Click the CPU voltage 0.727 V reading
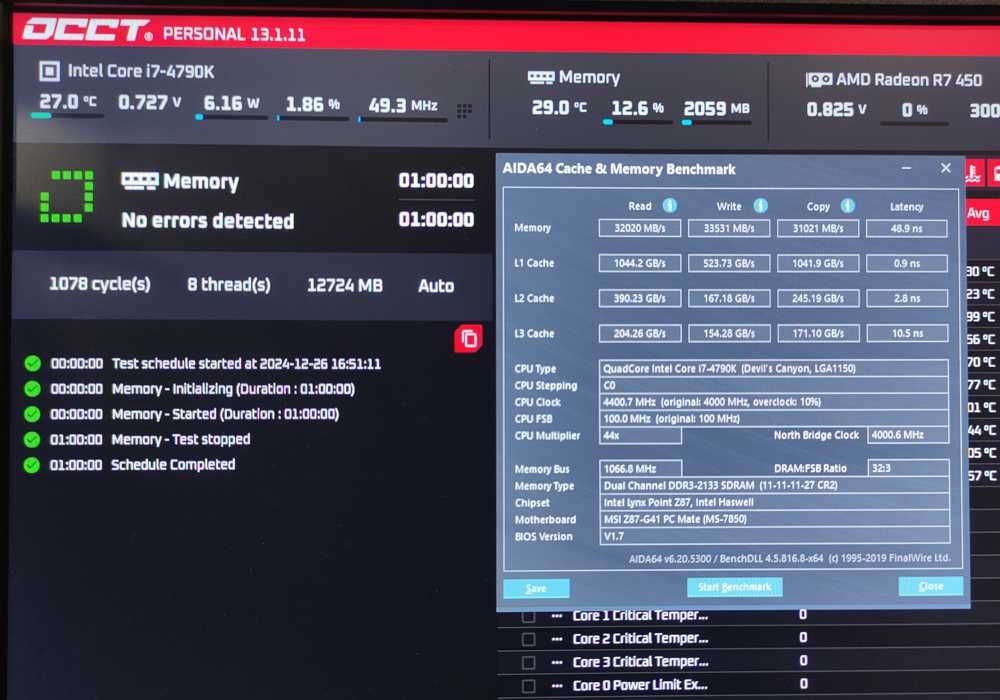This screenshot has height=700, width=1000. click(x=149, y=102)
